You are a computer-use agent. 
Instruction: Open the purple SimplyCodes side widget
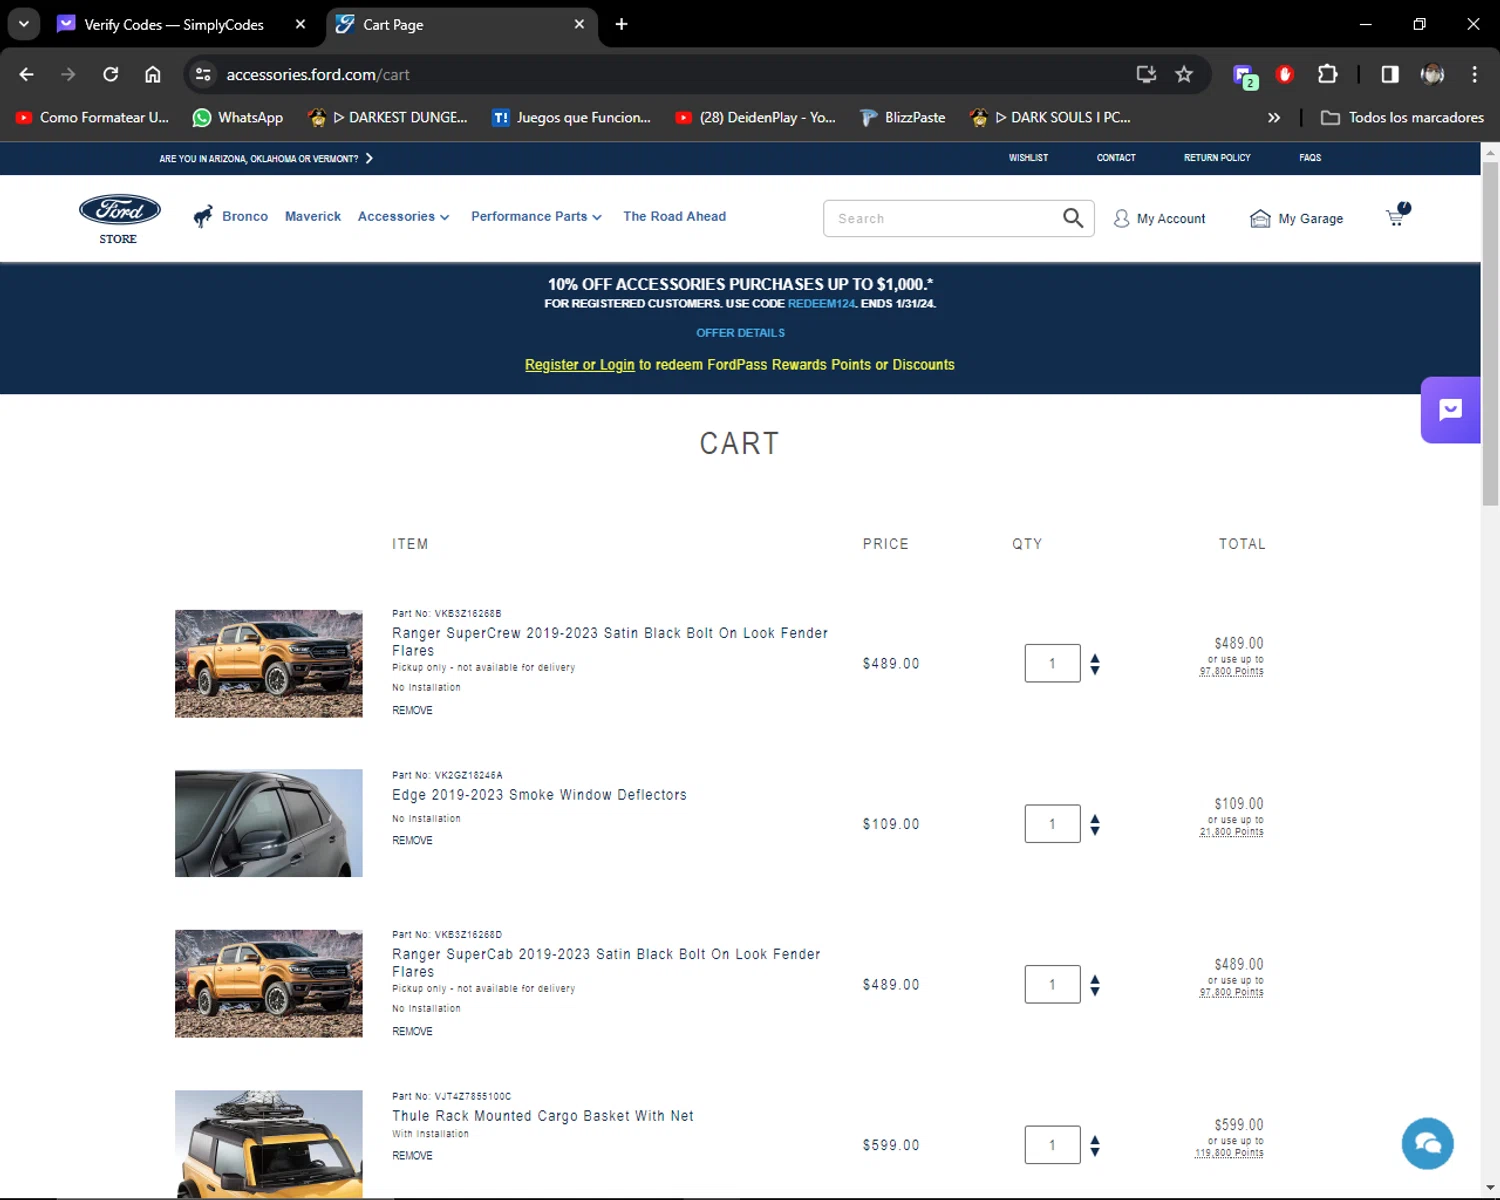coord(1451,410)
